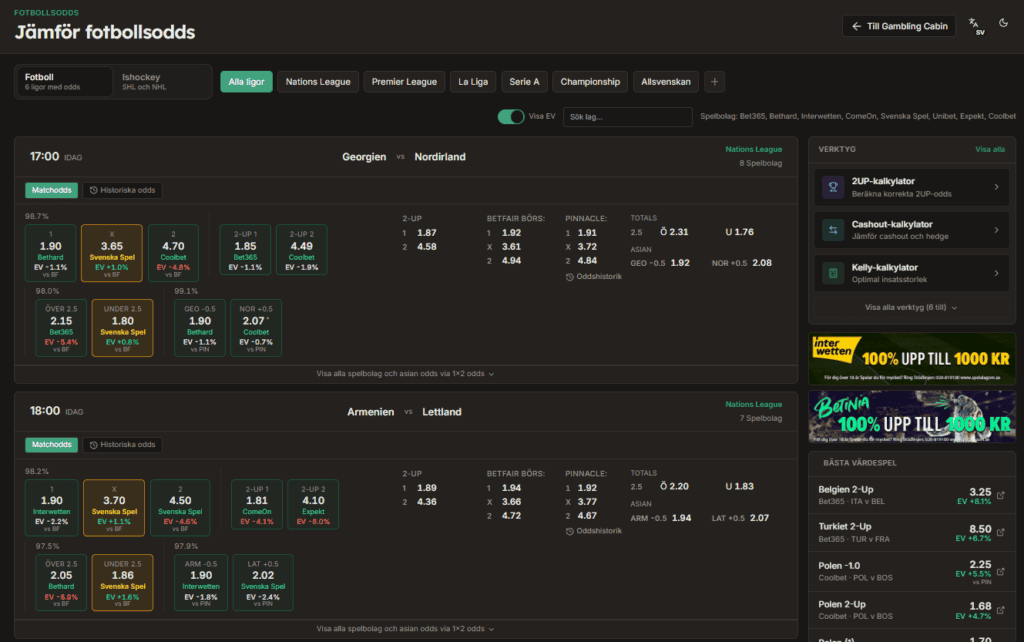Select the Fotboll sport tab
This screenshot has height=642, width=1024.
coord(64,82)
